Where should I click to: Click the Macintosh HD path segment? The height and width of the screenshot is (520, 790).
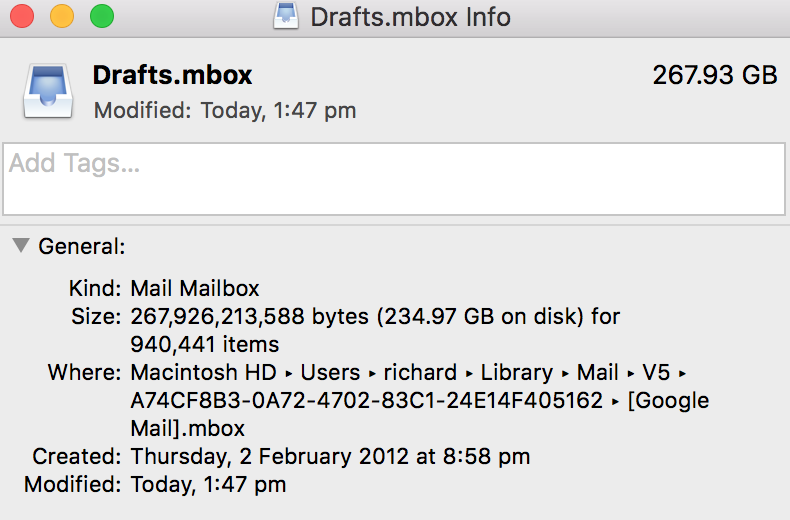[x=205, y=373]
